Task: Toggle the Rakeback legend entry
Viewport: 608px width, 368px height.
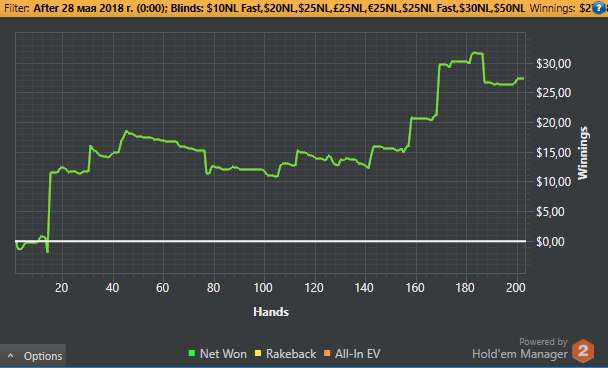Action: [x=285, y=354]
